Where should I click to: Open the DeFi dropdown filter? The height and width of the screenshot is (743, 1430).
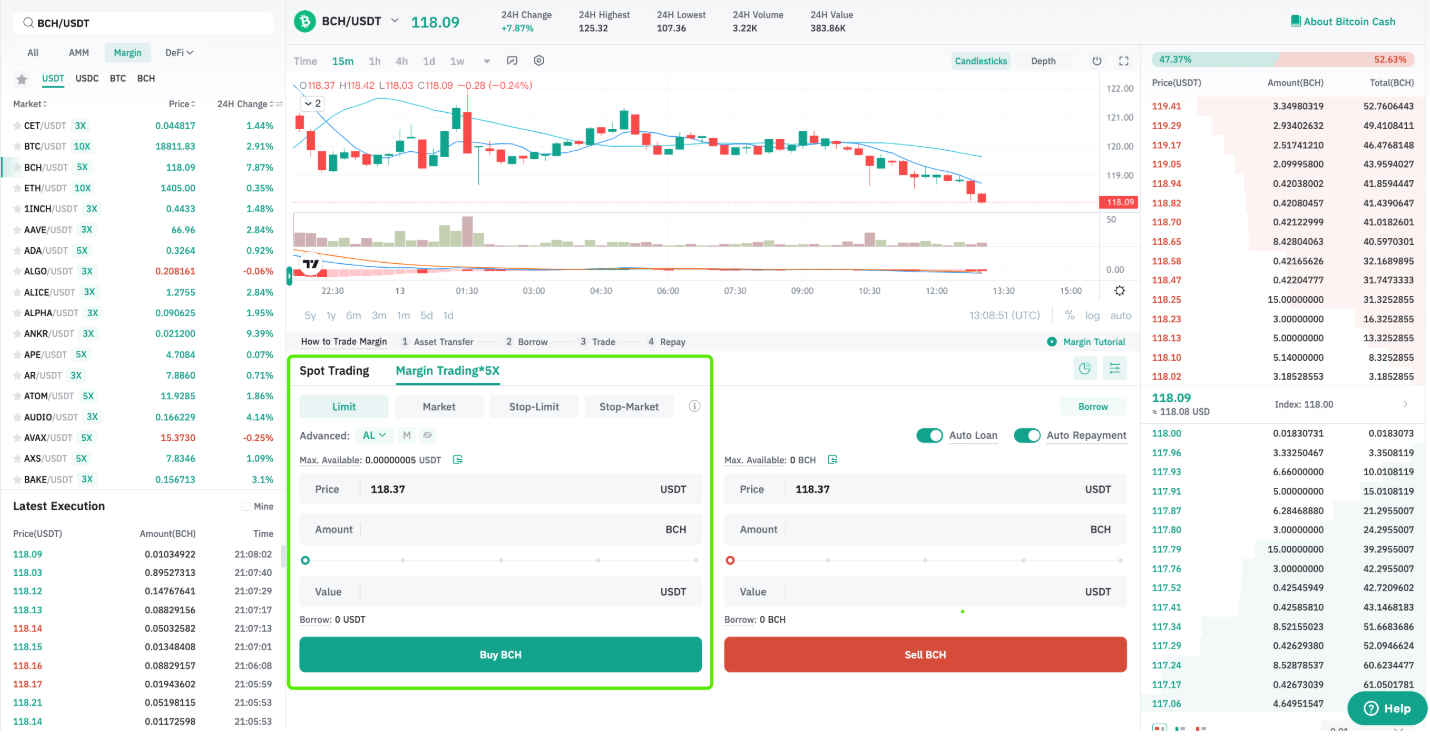(x=179, y=53)
